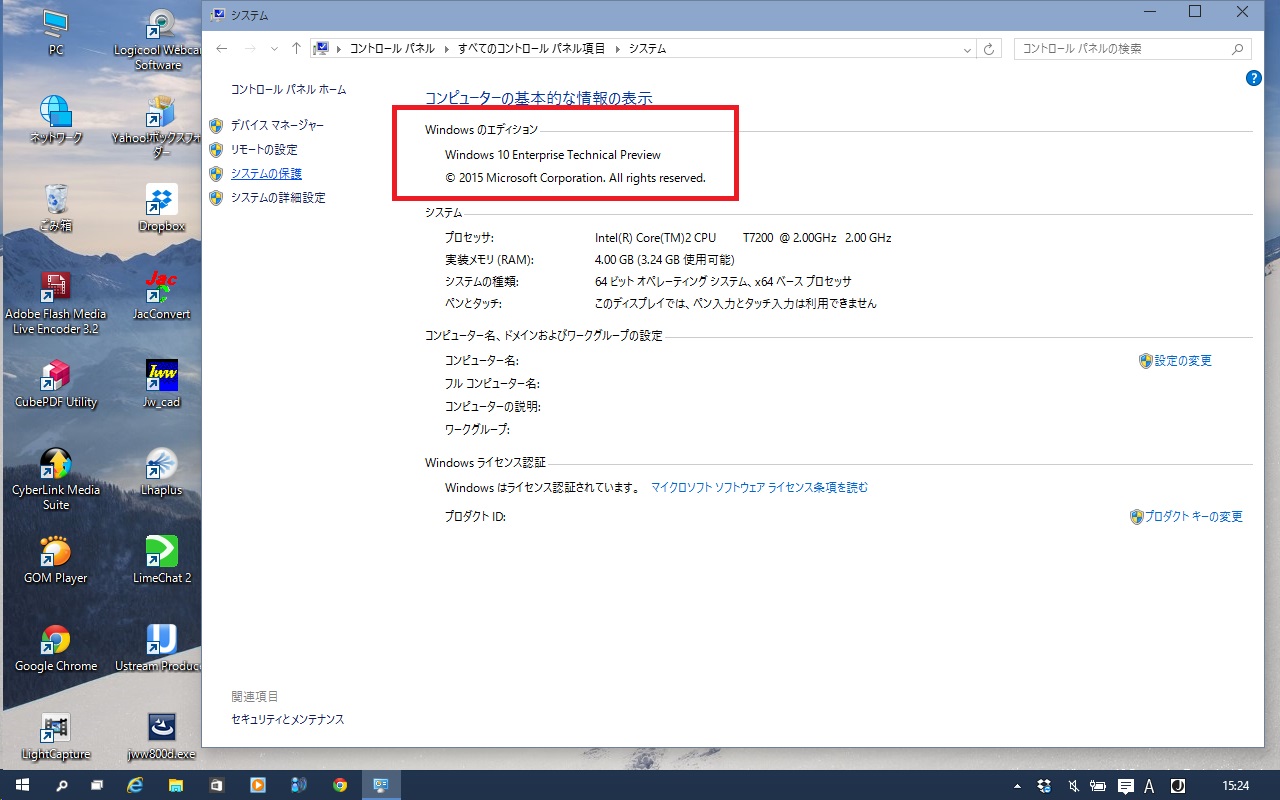
Task: Launch the CyberLink Media Suite shortcut
Action: point(56,479)
